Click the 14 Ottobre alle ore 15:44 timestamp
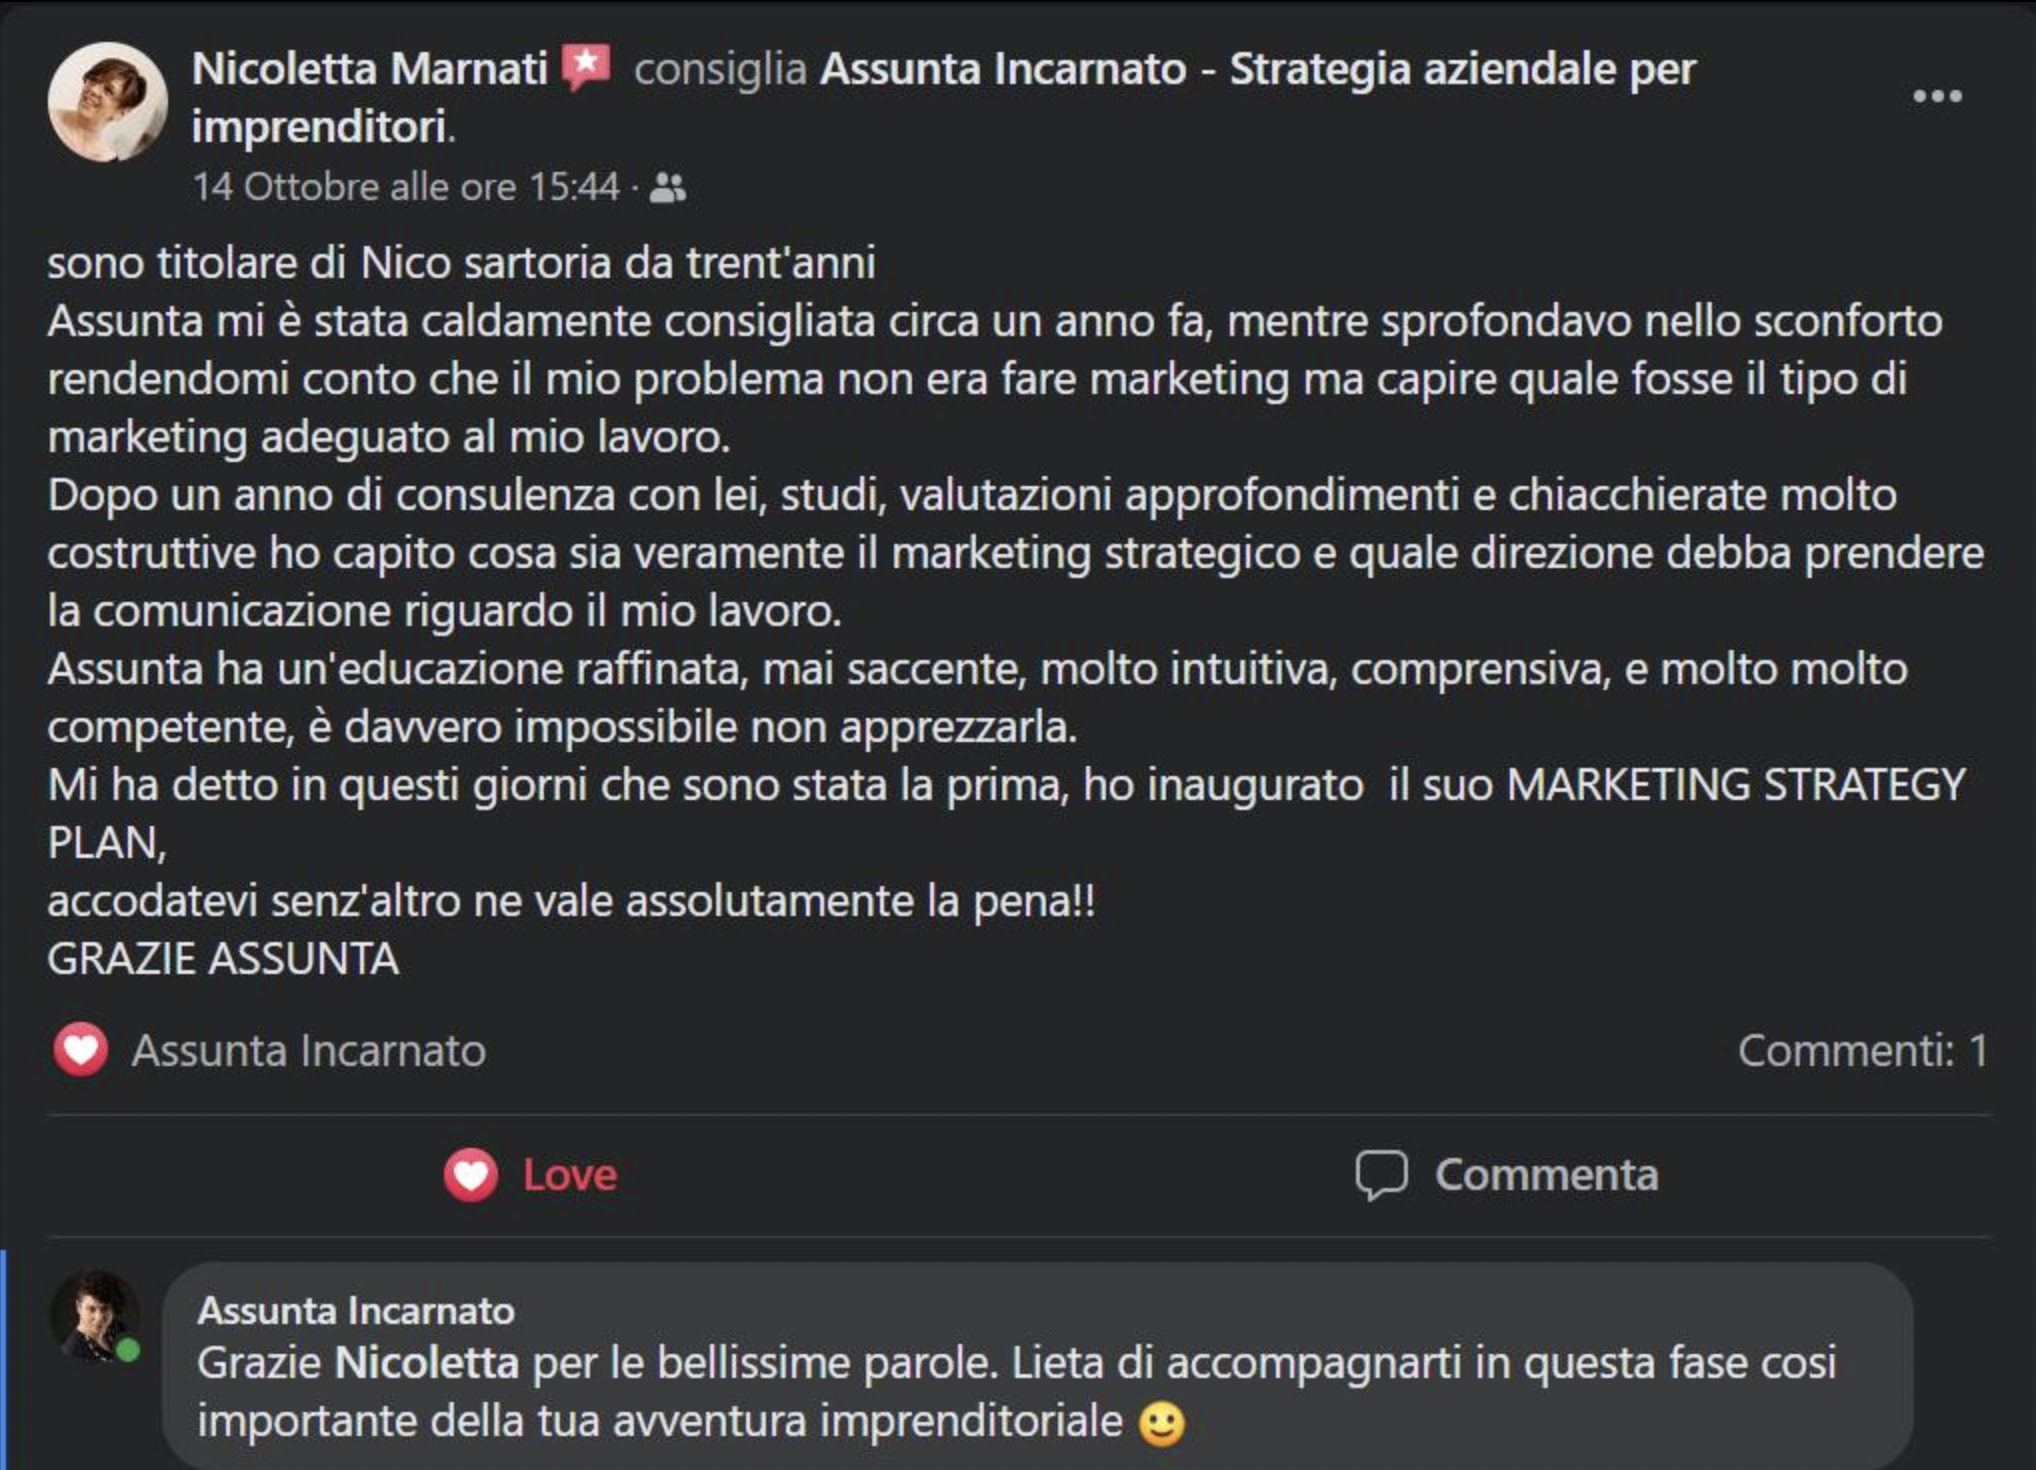The height and width of the screenshot is (1470, 2036). click(406, 188)
